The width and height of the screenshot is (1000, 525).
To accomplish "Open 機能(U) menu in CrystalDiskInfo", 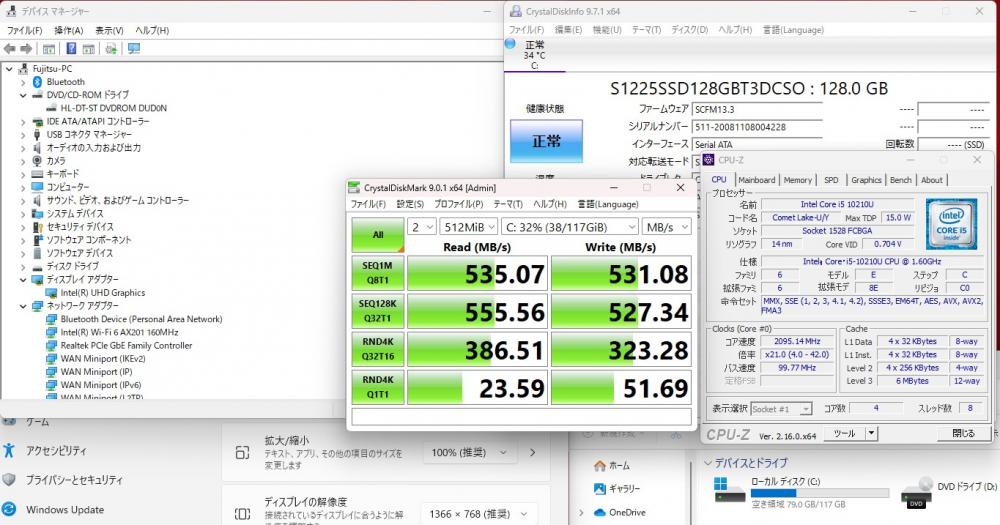I will [x=607, y=30].
